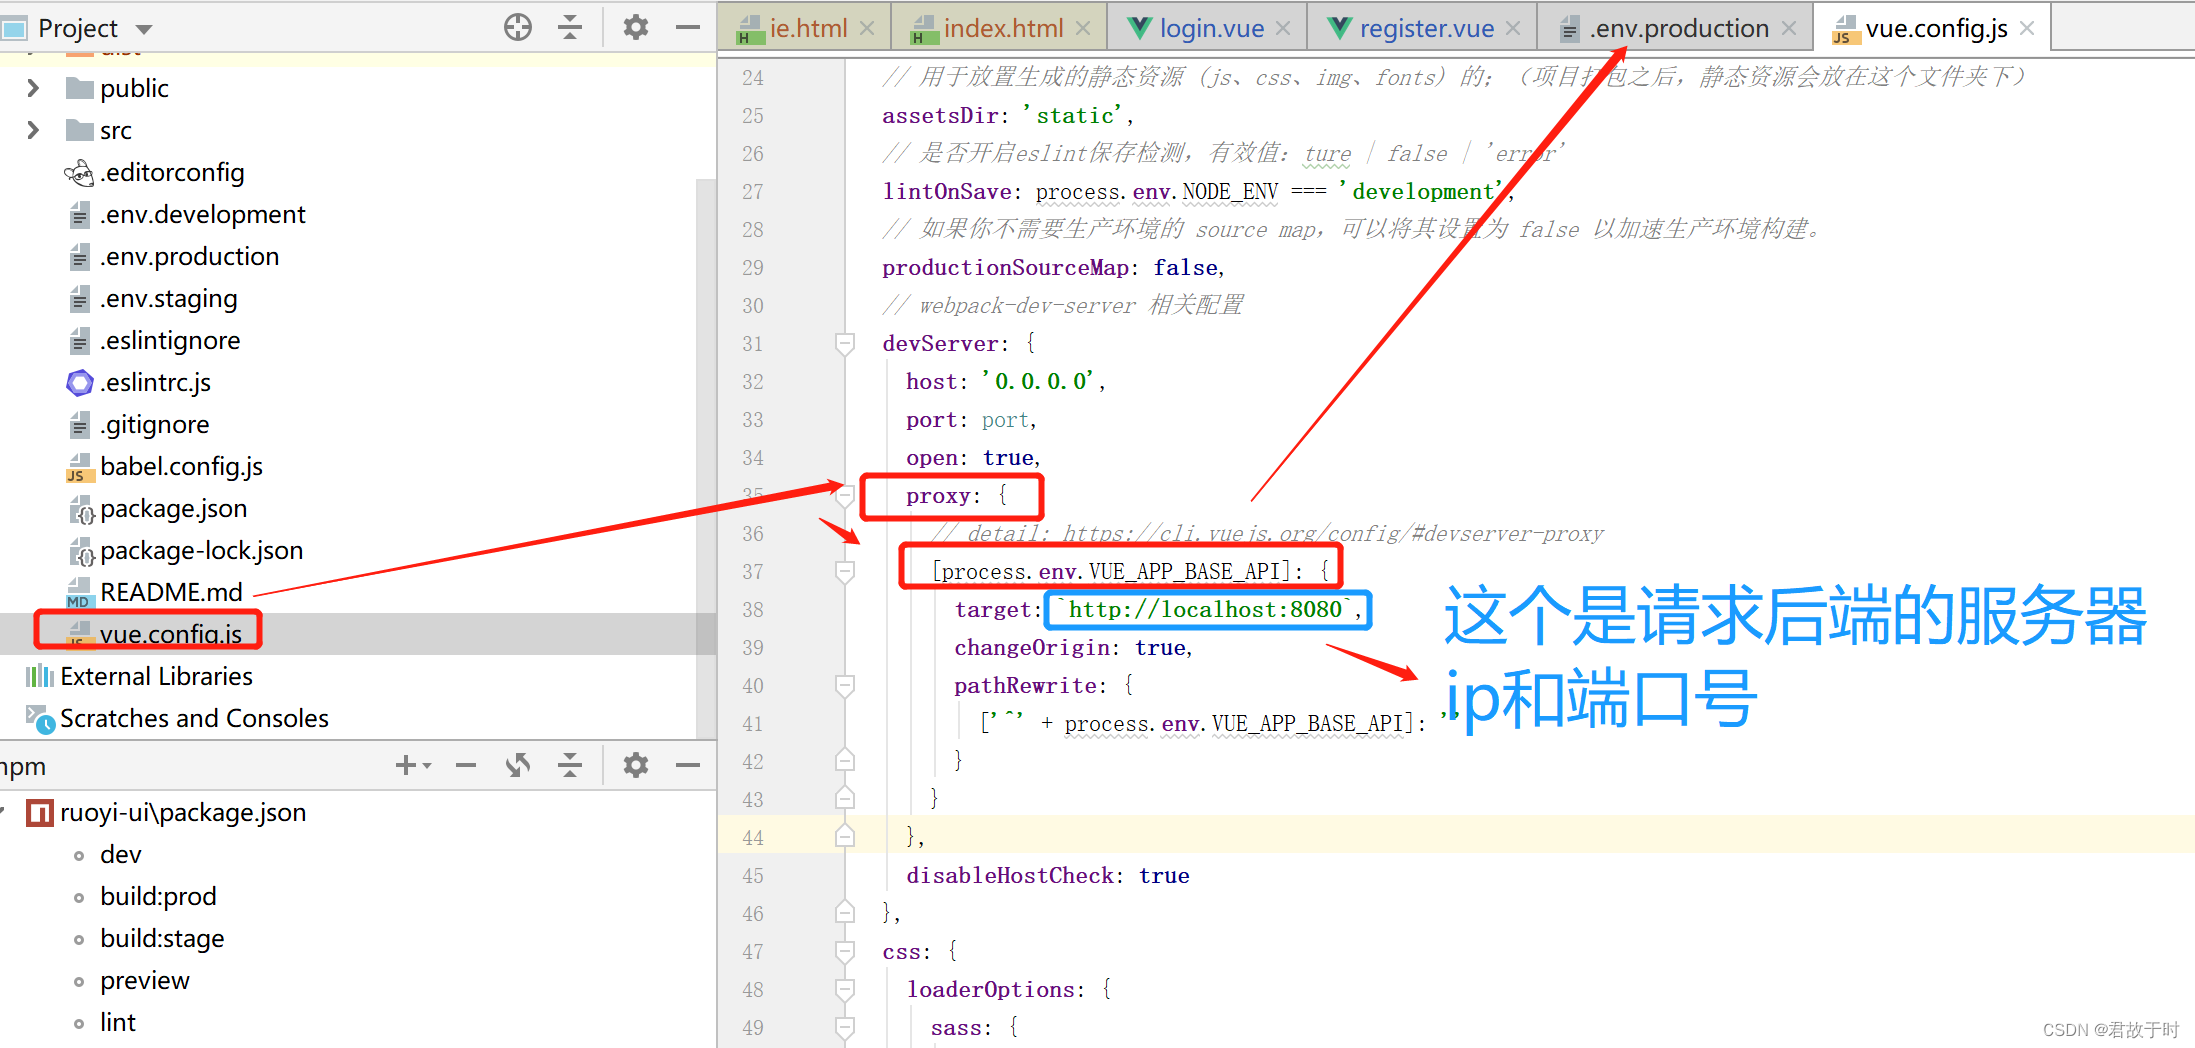The image size is (2195, 1048).
Task: Close the .env.production tab
Action: [1789, 28]
